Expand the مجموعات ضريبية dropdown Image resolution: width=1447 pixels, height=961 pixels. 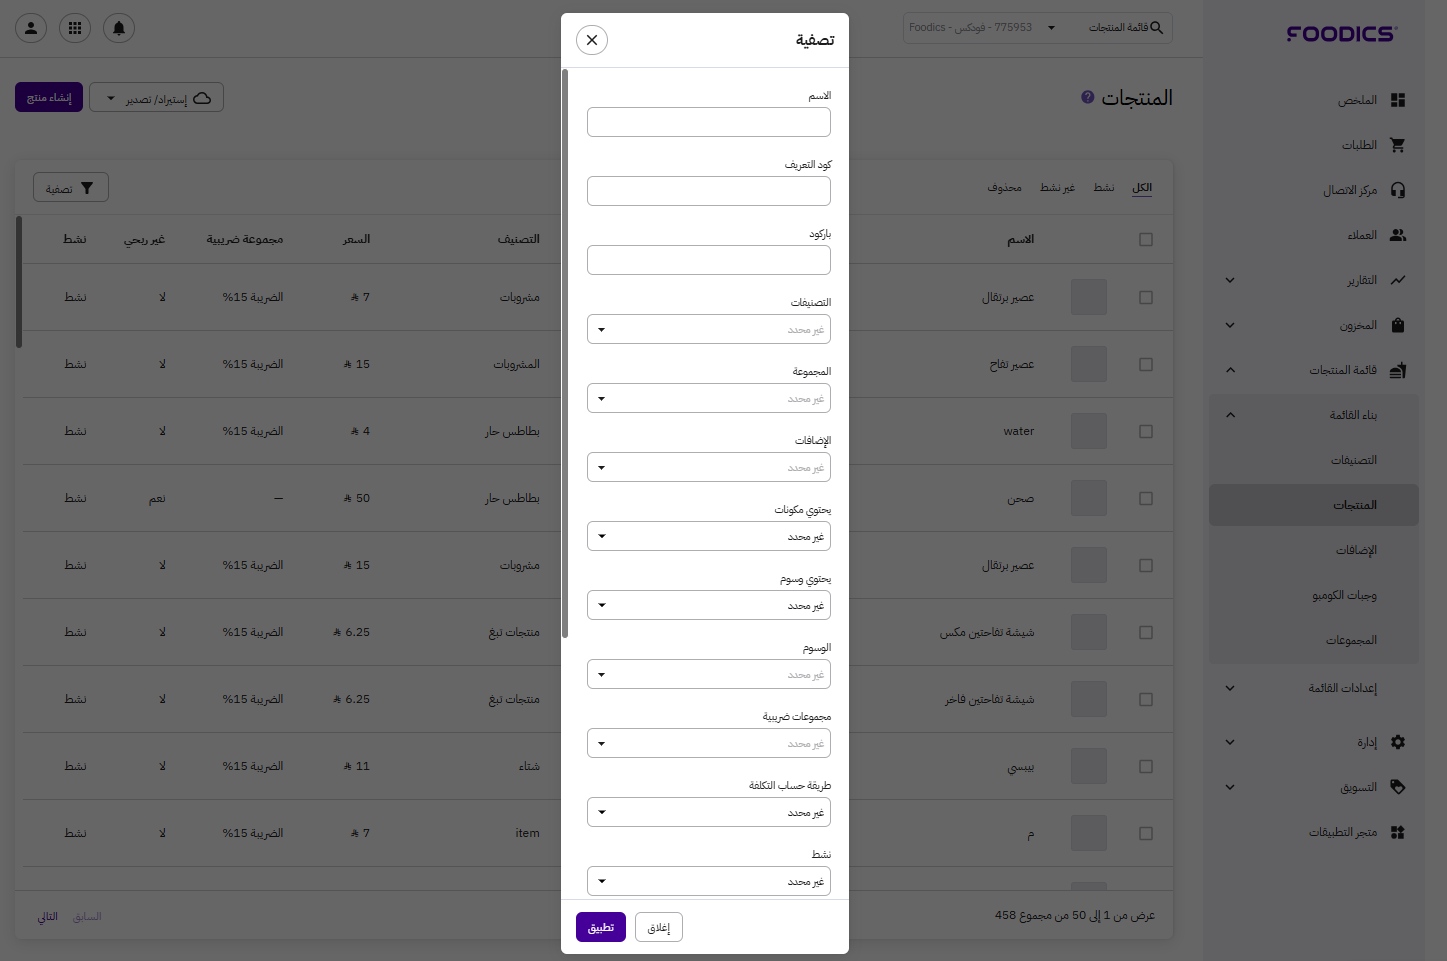tap(708, 743)
